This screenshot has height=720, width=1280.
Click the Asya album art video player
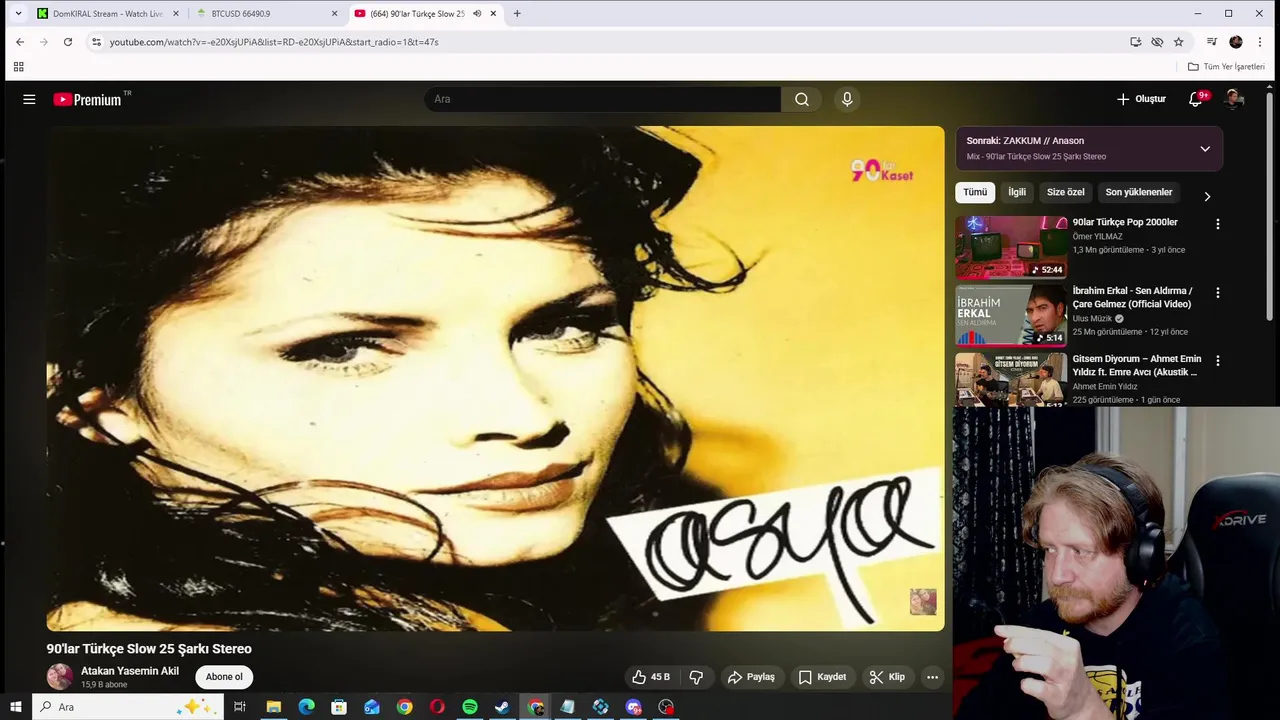point(495,378)
